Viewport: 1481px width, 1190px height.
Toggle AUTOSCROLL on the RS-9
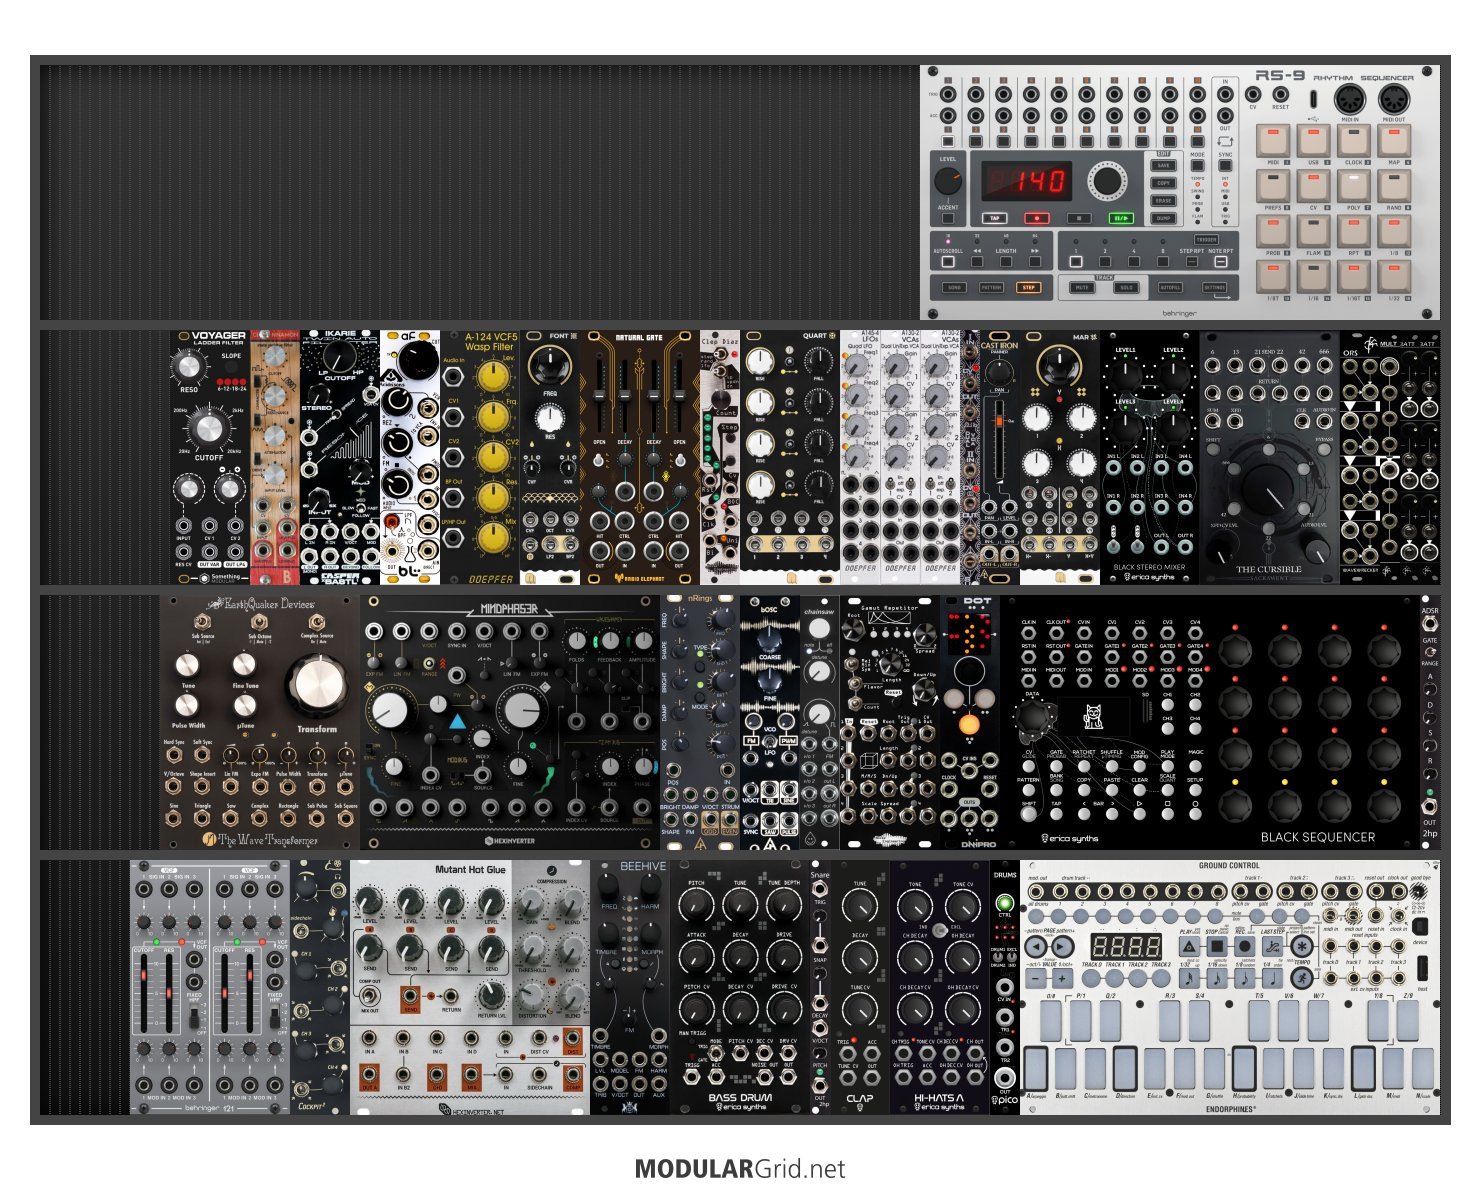click(948, 262)
